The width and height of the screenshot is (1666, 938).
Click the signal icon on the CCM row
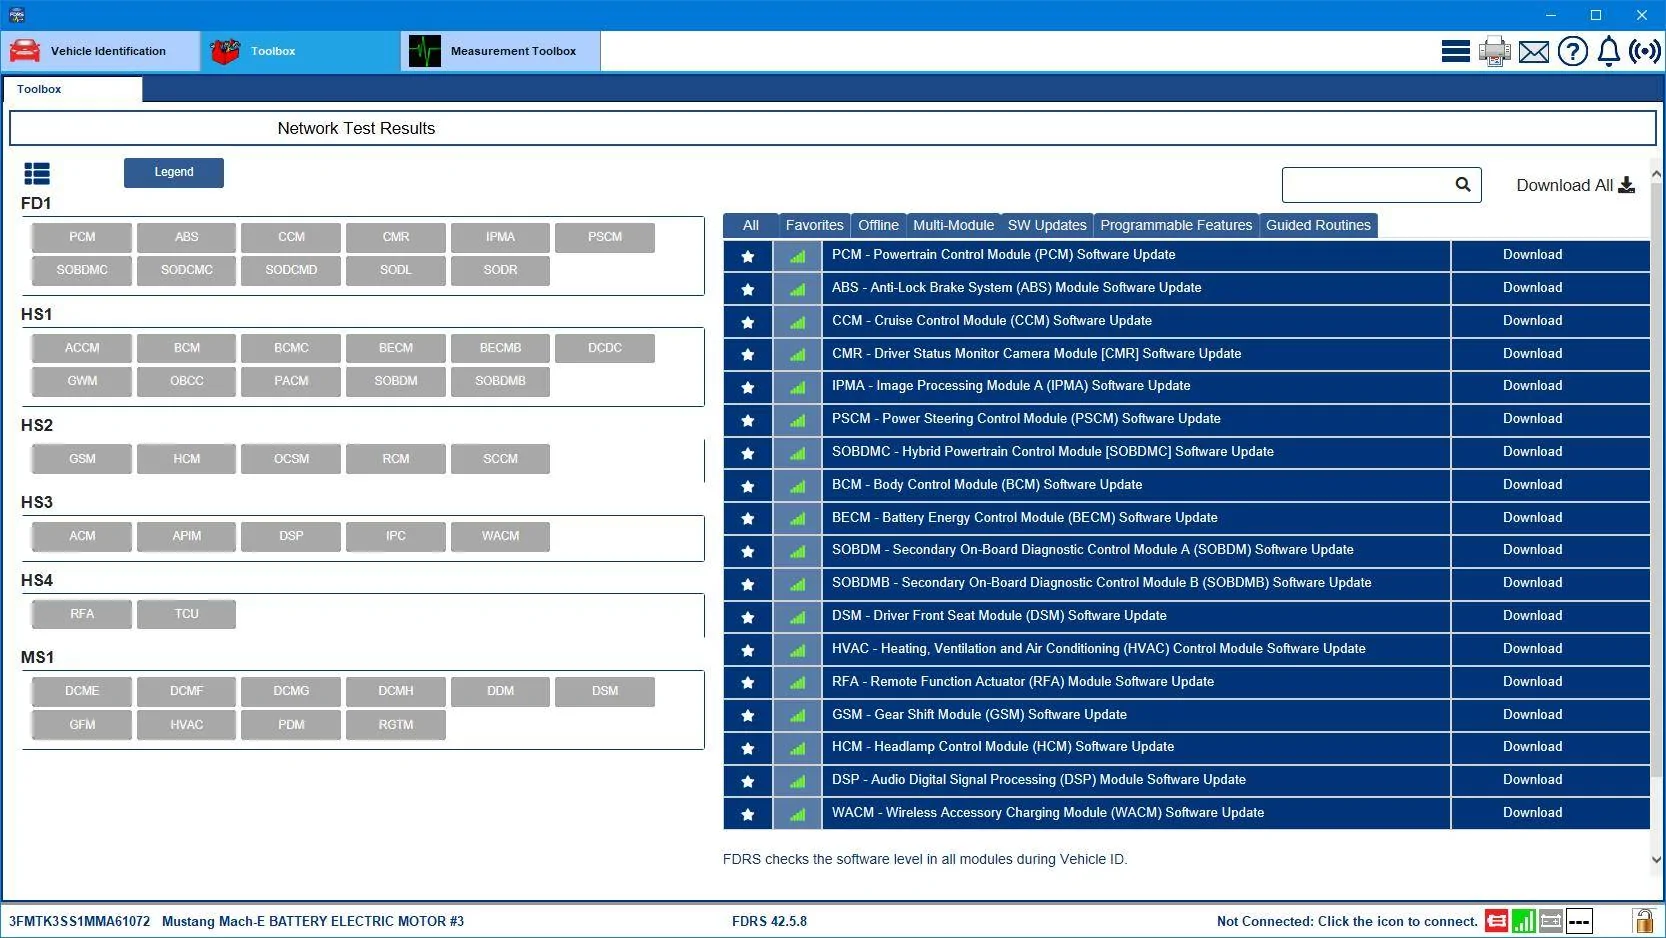click(797, 322)
